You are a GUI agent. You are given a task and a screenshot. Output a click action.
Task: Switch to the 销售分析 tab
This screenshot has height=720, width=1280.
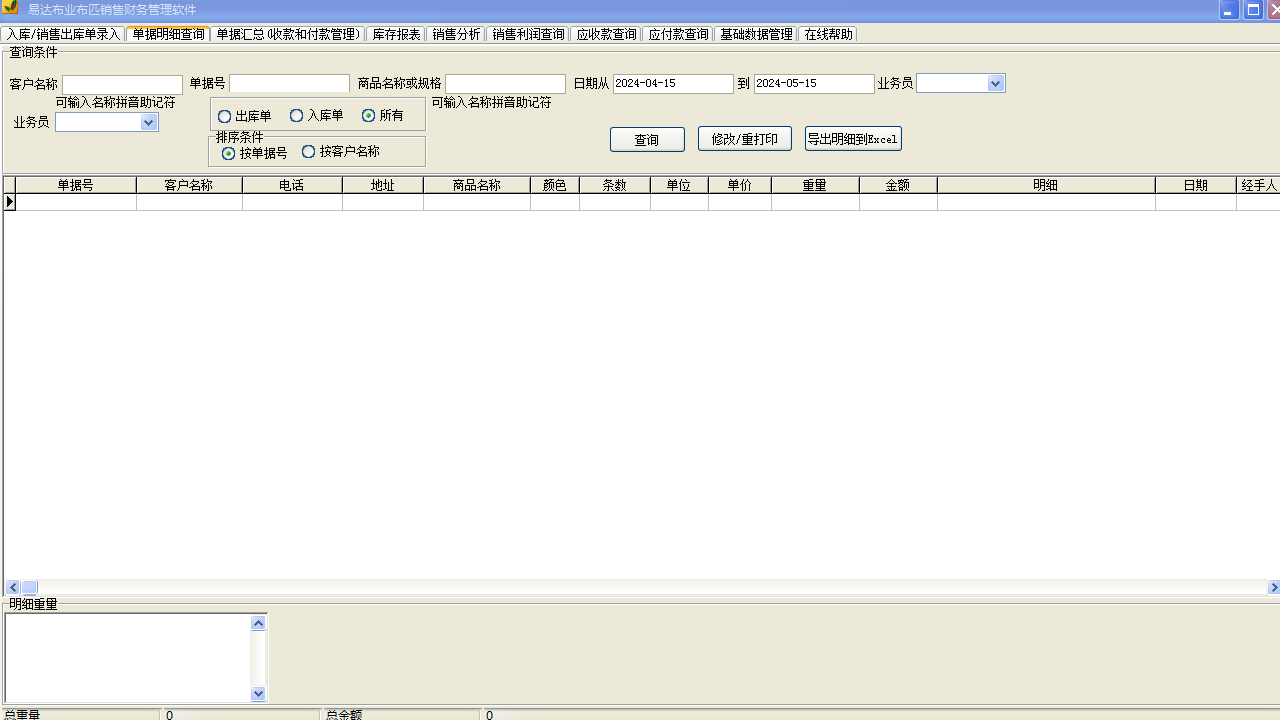point(456,33)
